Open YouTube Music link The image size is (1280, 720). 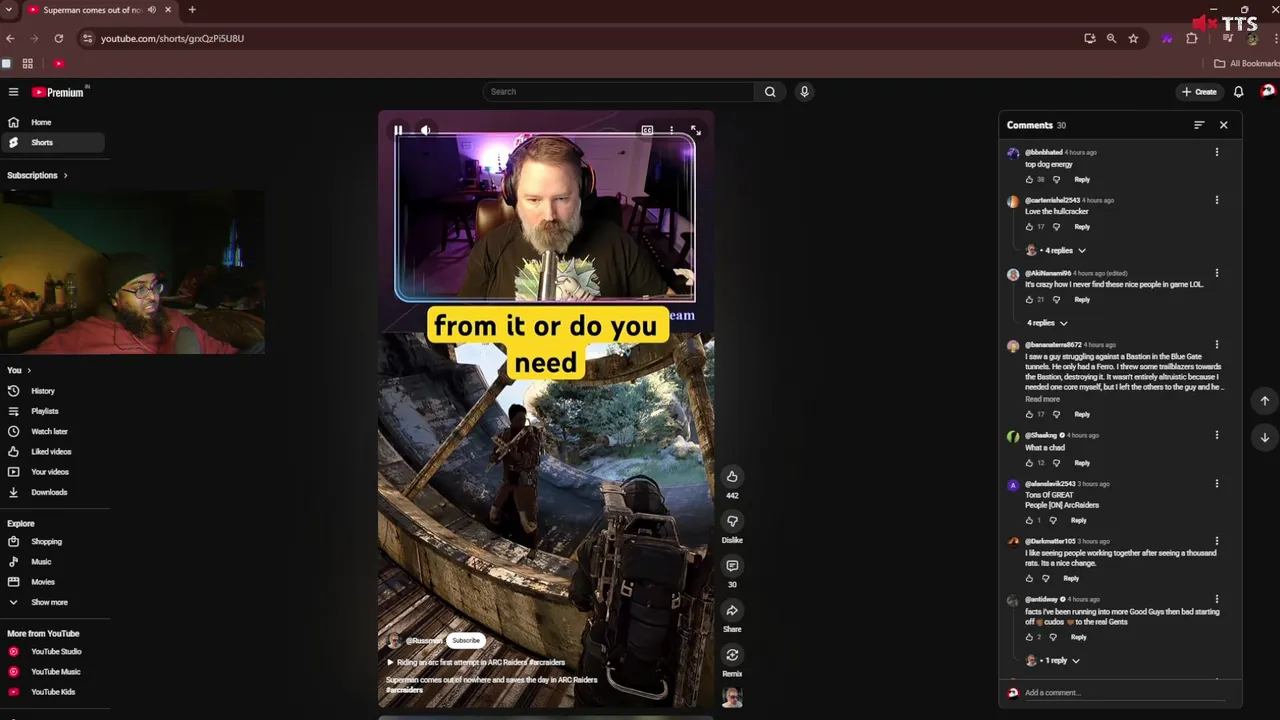coord(53,671)
